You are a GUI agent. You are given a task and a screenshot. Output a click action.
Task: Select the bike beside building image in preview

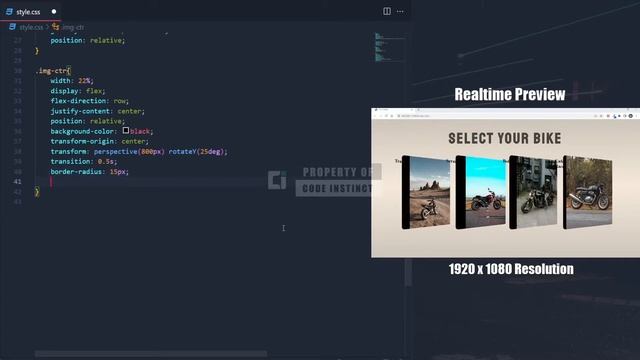point(533,192)
